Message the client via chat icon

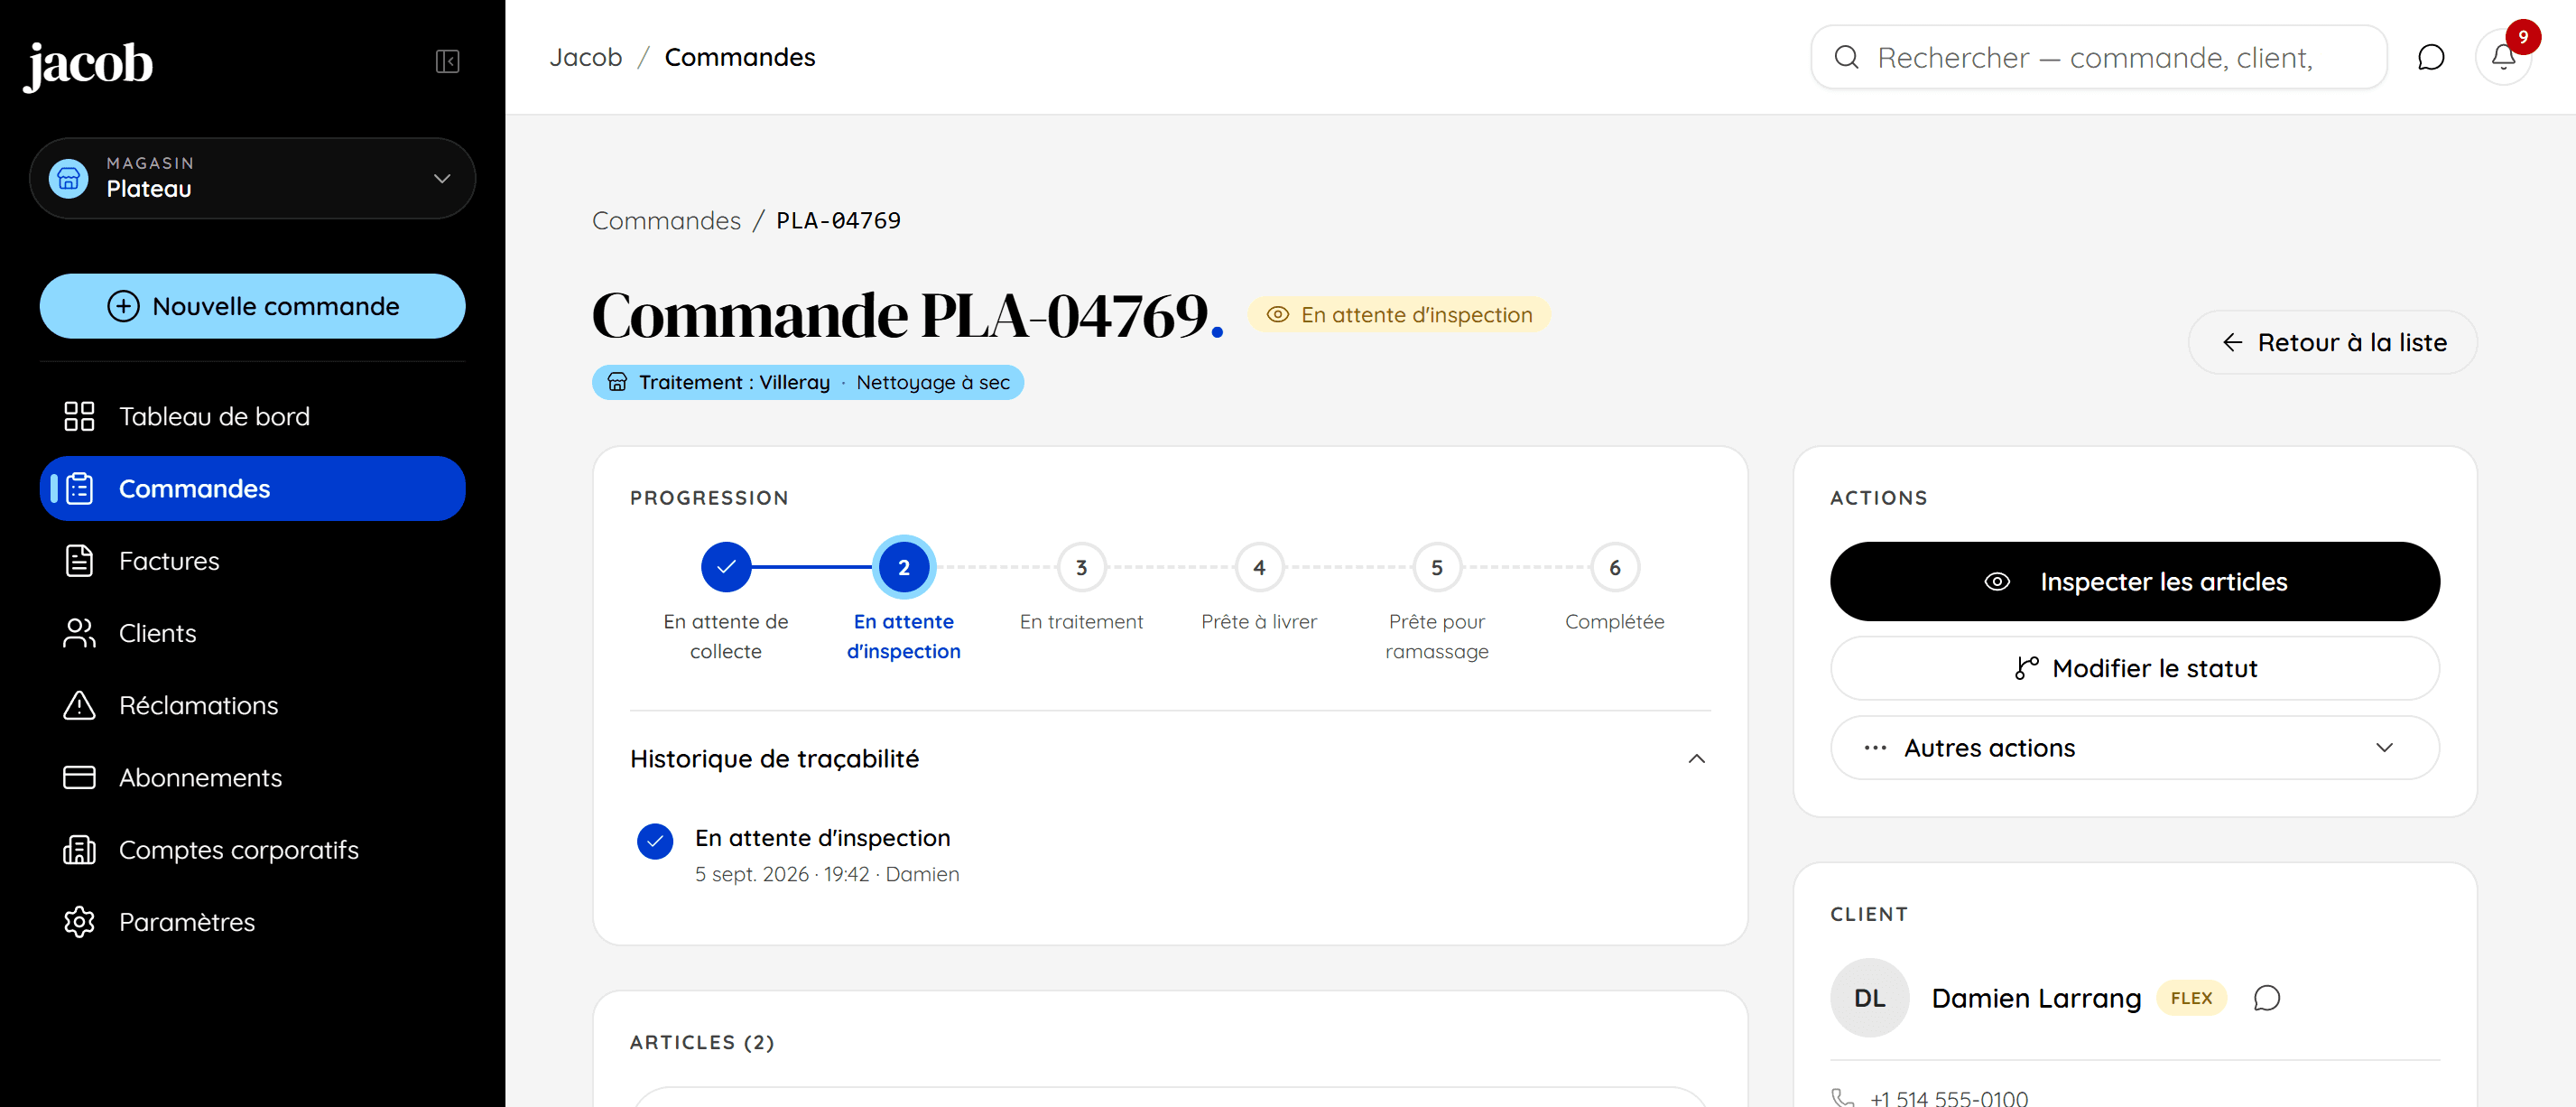[2266, 998]
